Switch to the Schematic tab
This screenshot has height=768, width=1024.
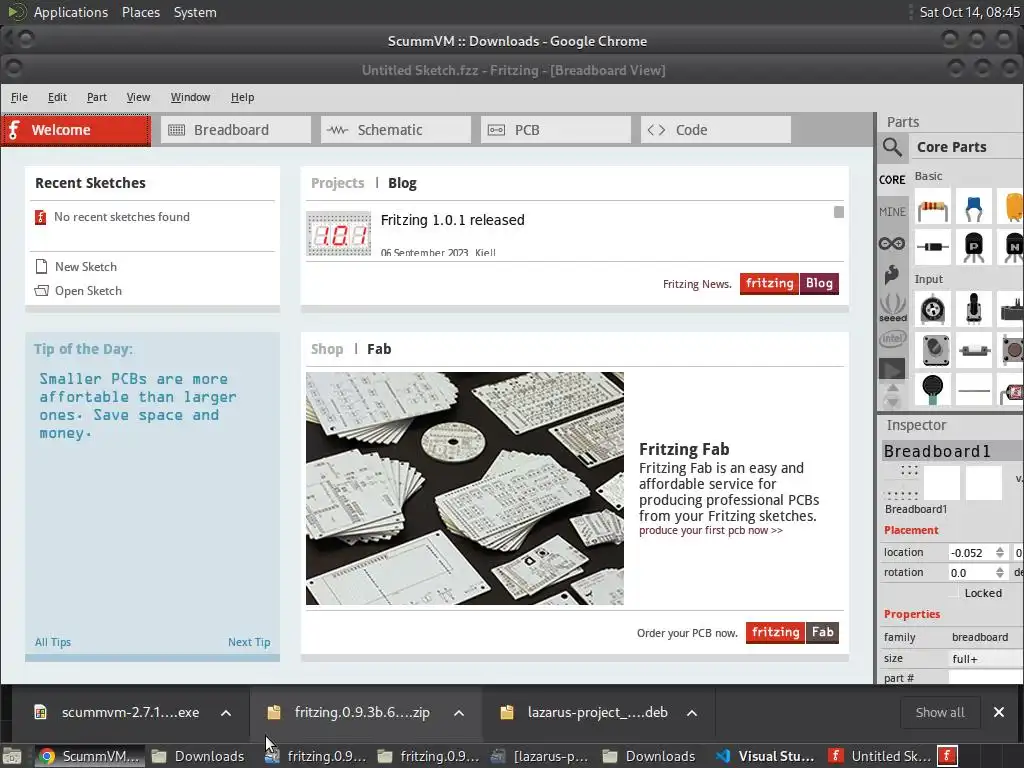[396, 130]
